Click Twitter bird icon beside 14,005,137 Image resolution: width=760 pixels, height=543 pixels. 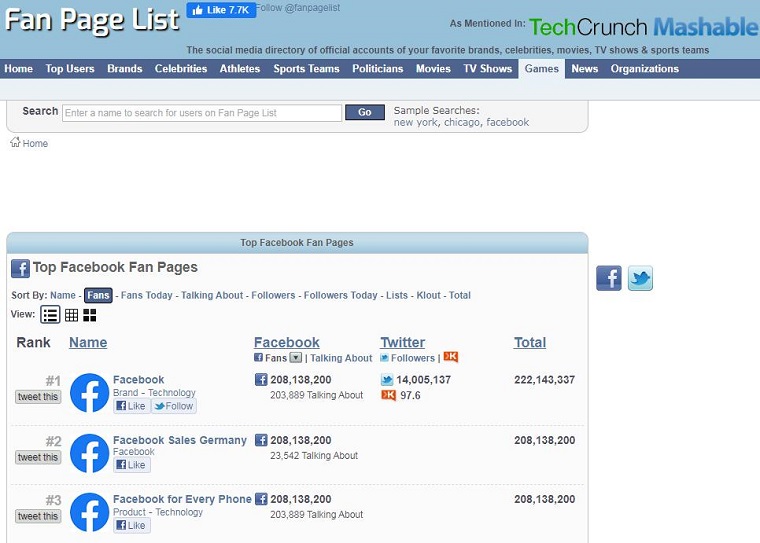[387, 379]
